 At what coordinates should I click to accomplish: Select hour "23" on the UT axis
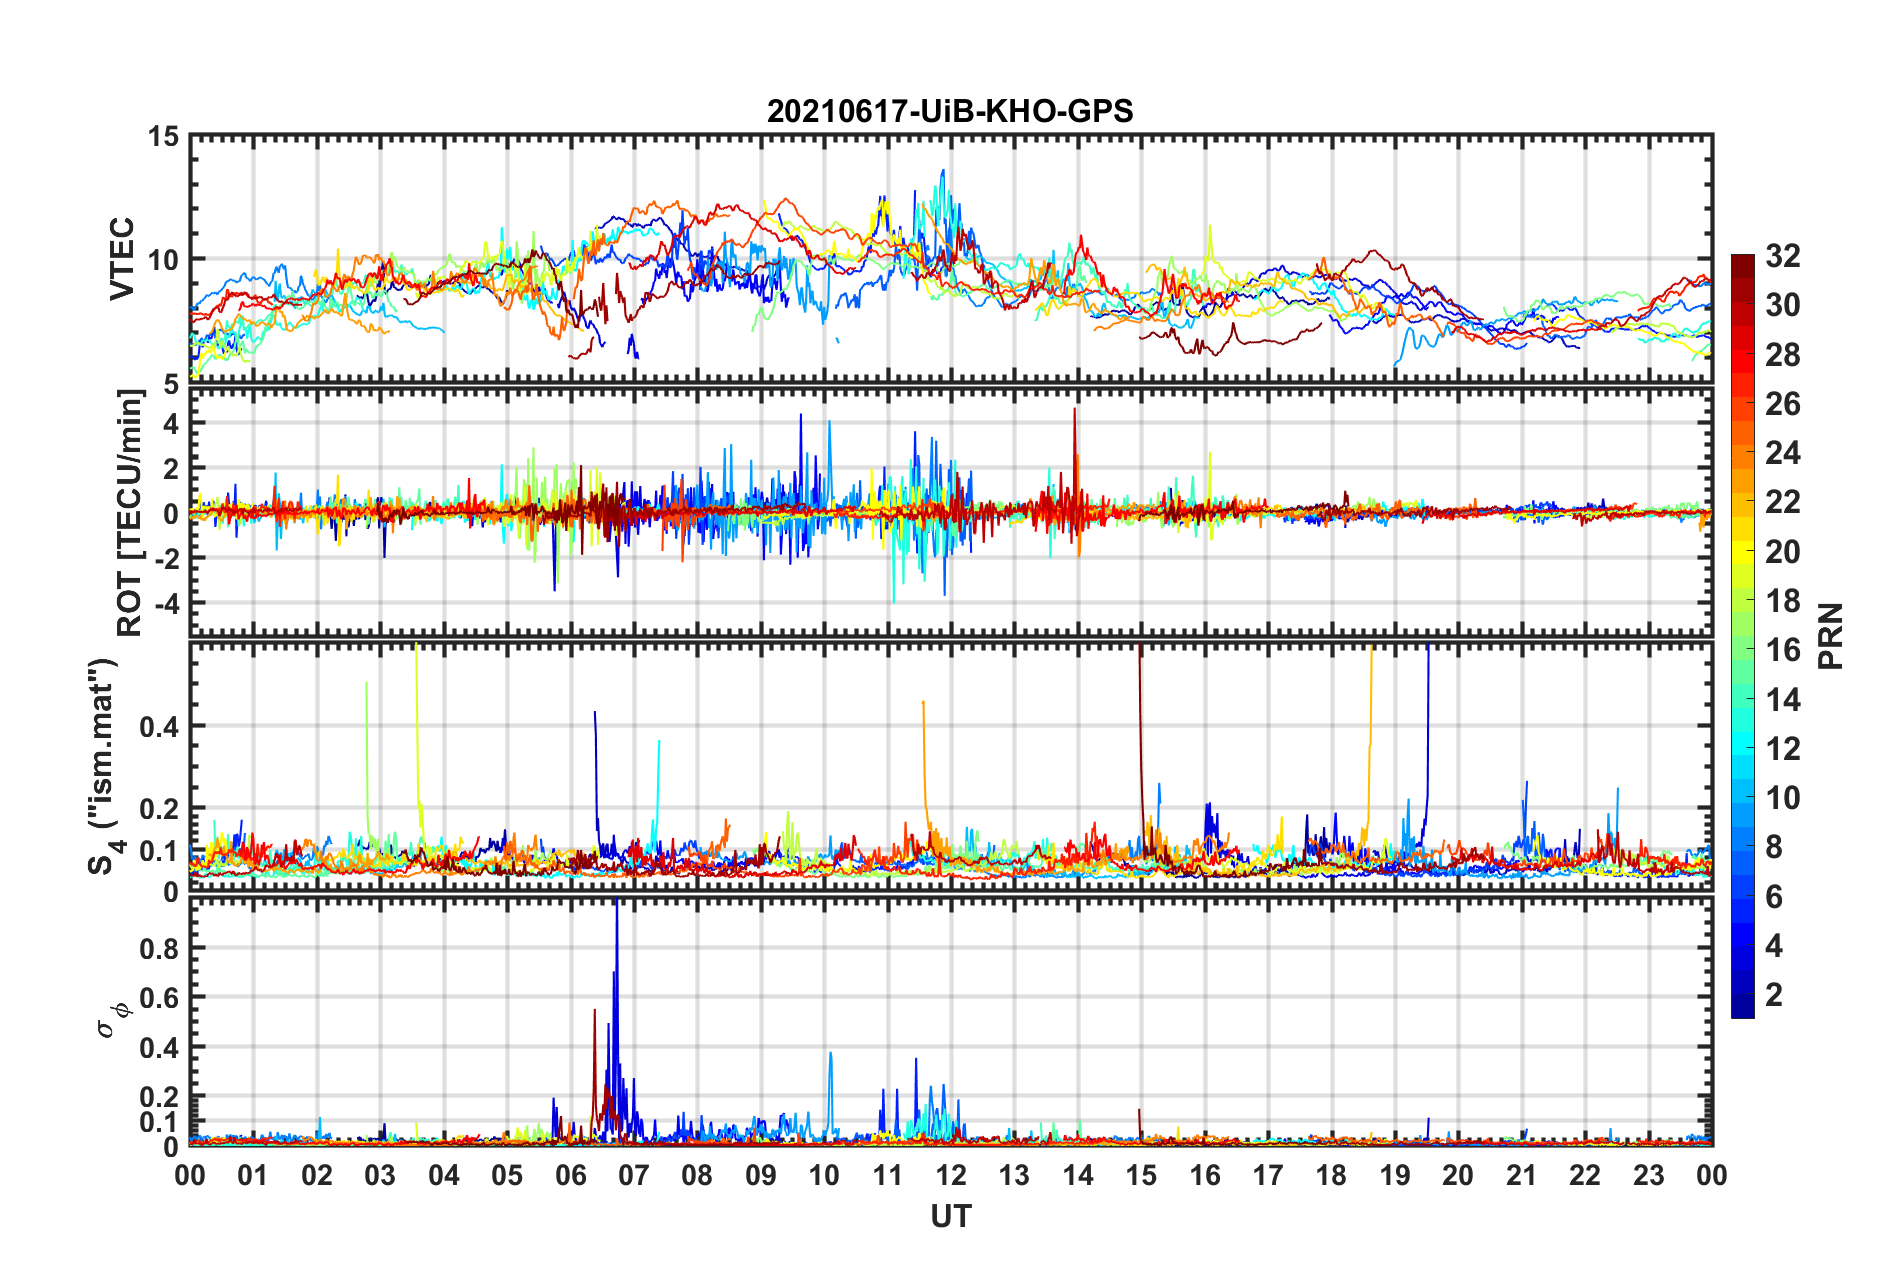point(1649,1175)
